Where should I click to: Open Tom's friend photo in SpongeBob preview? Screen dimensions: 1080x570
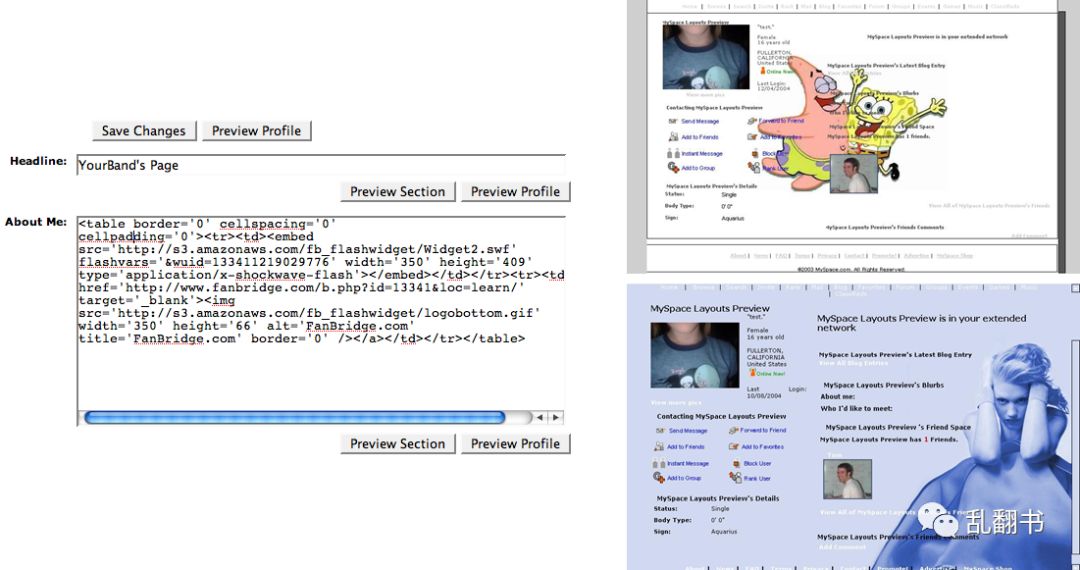coord(854,173)
